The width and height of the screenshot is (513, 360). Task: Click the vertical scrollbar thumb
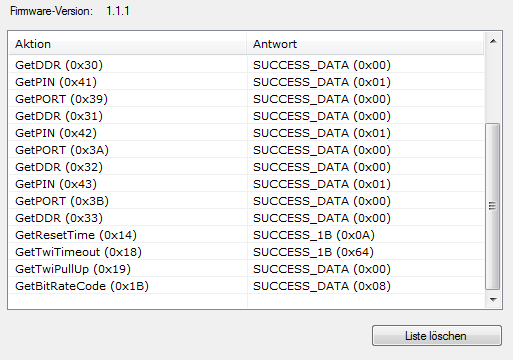coord(492,206)
